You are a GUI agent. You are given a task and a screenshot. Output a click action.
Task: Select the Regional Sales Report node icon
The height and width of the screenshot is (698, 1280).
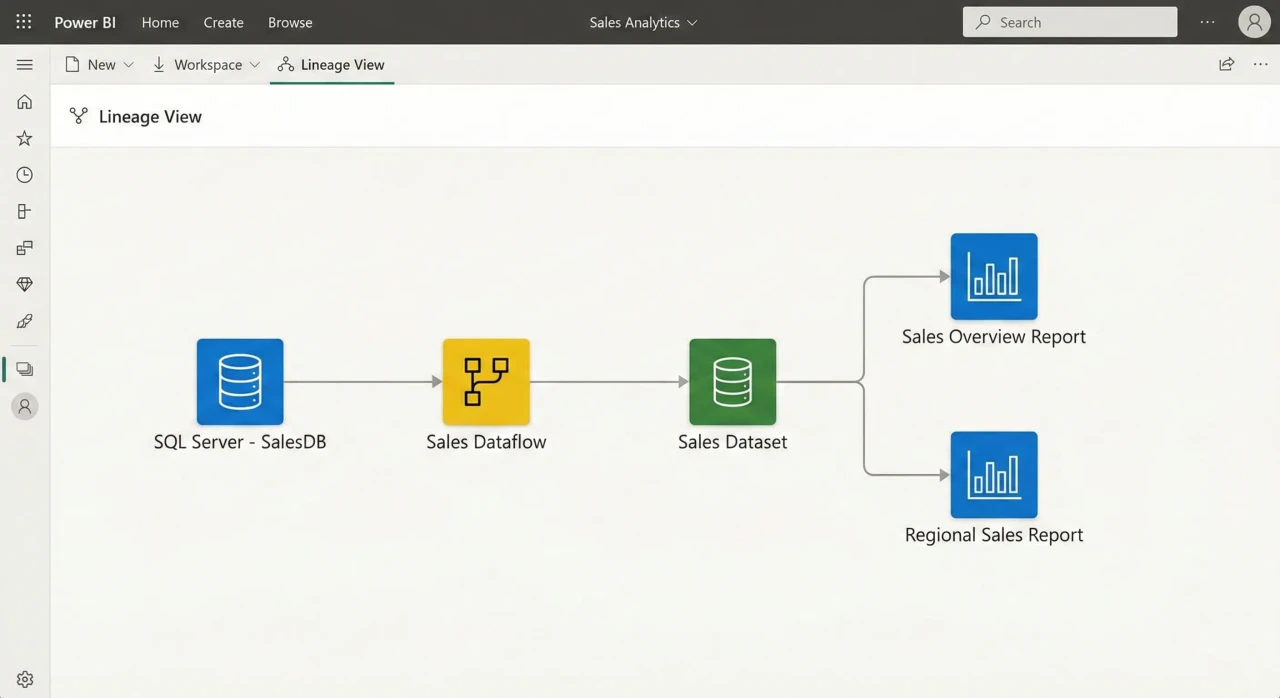(994, 475)
